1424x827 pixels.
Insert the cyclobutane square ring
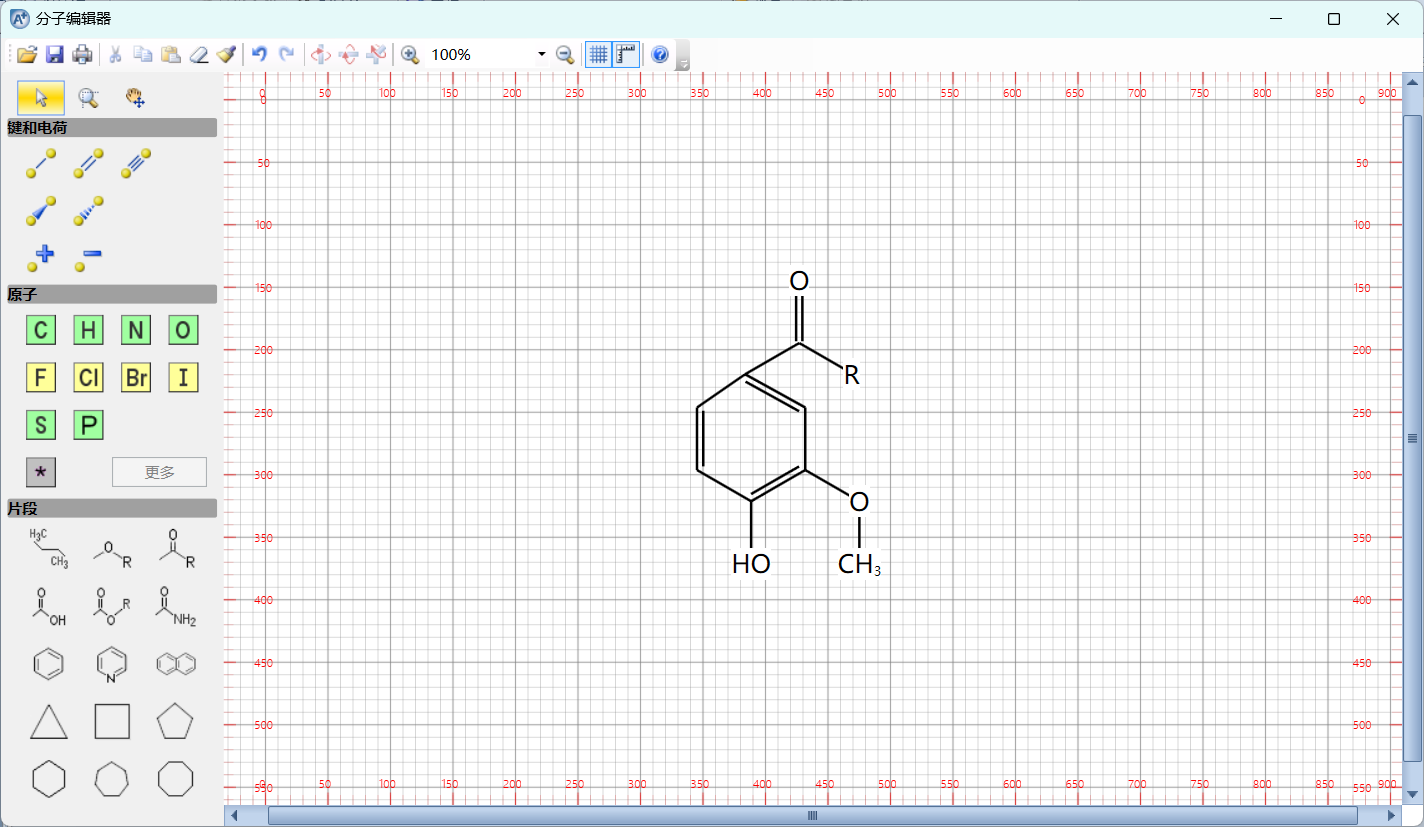coord(112,721)
